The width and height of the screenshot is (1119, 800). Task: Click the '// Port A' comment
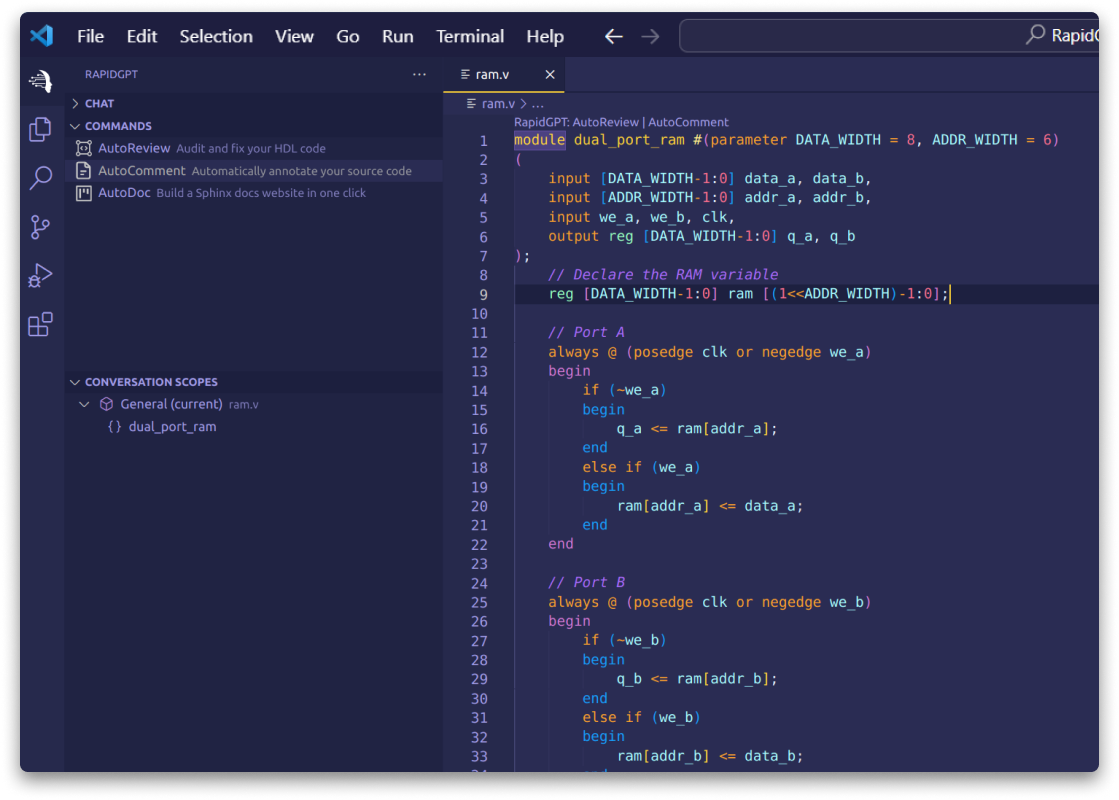[x=586, y=333]
